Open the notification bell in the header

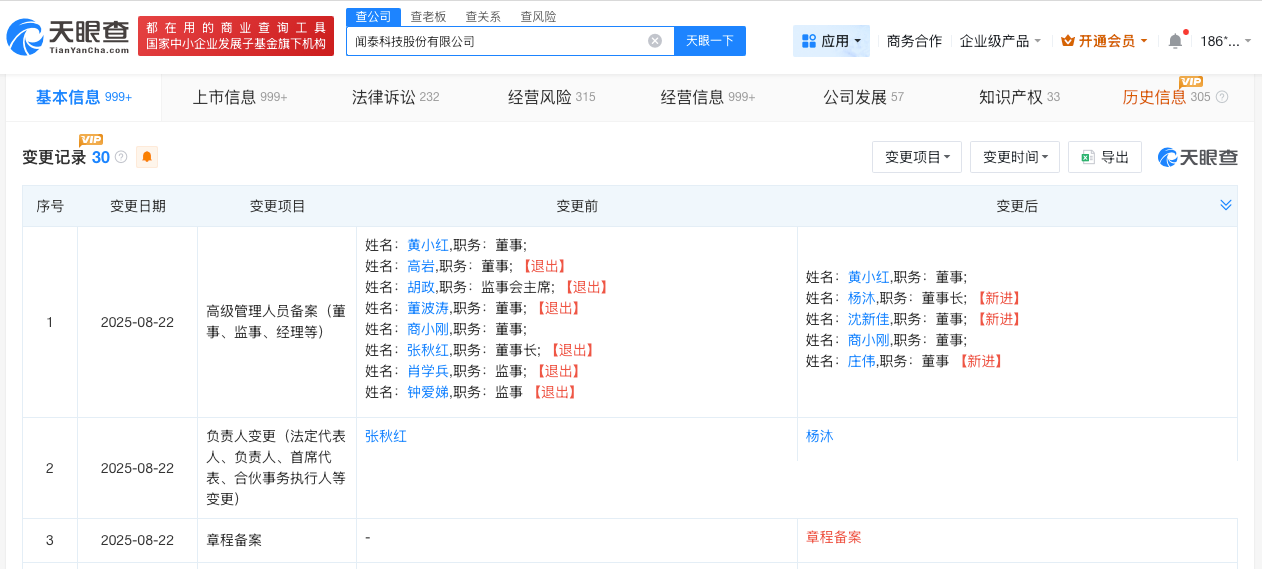1175,41
